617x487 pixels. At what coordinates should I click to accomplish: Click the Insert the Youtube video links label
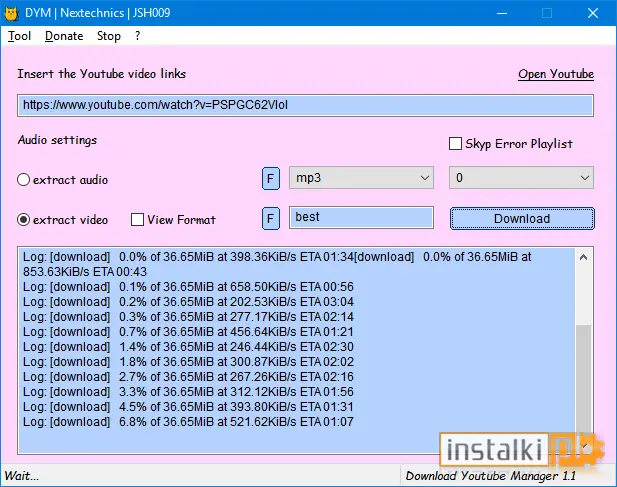click(102, 74)
